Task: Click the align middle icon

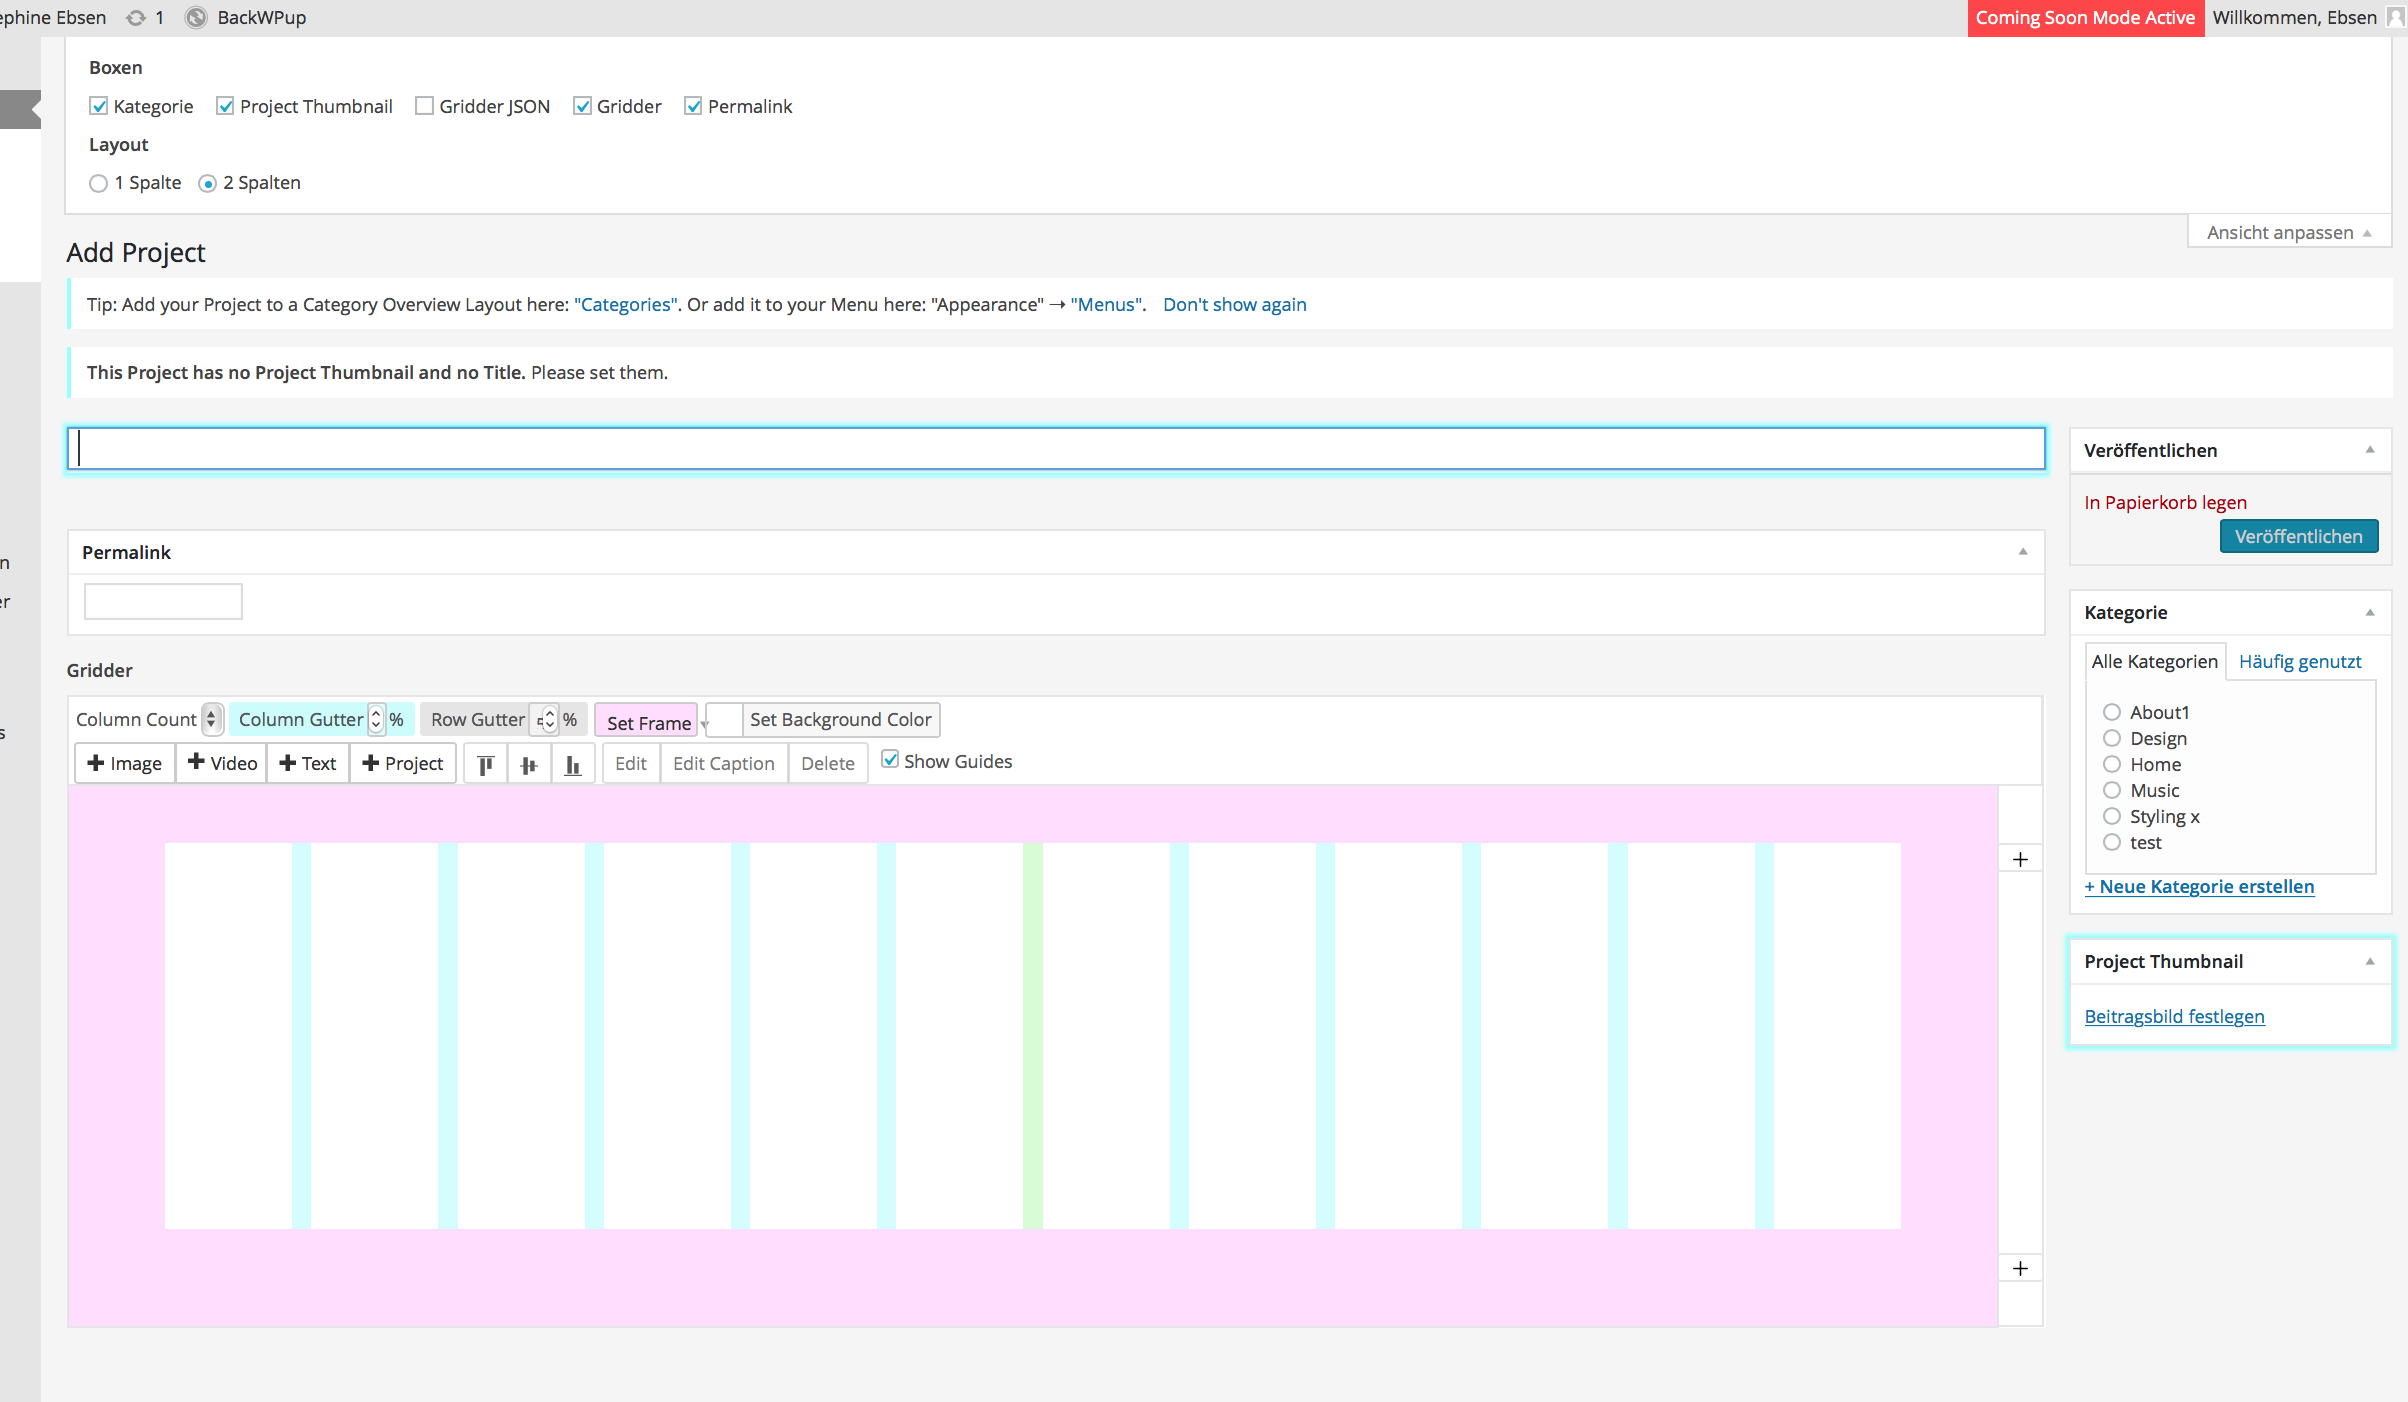Action: point(529,764)
